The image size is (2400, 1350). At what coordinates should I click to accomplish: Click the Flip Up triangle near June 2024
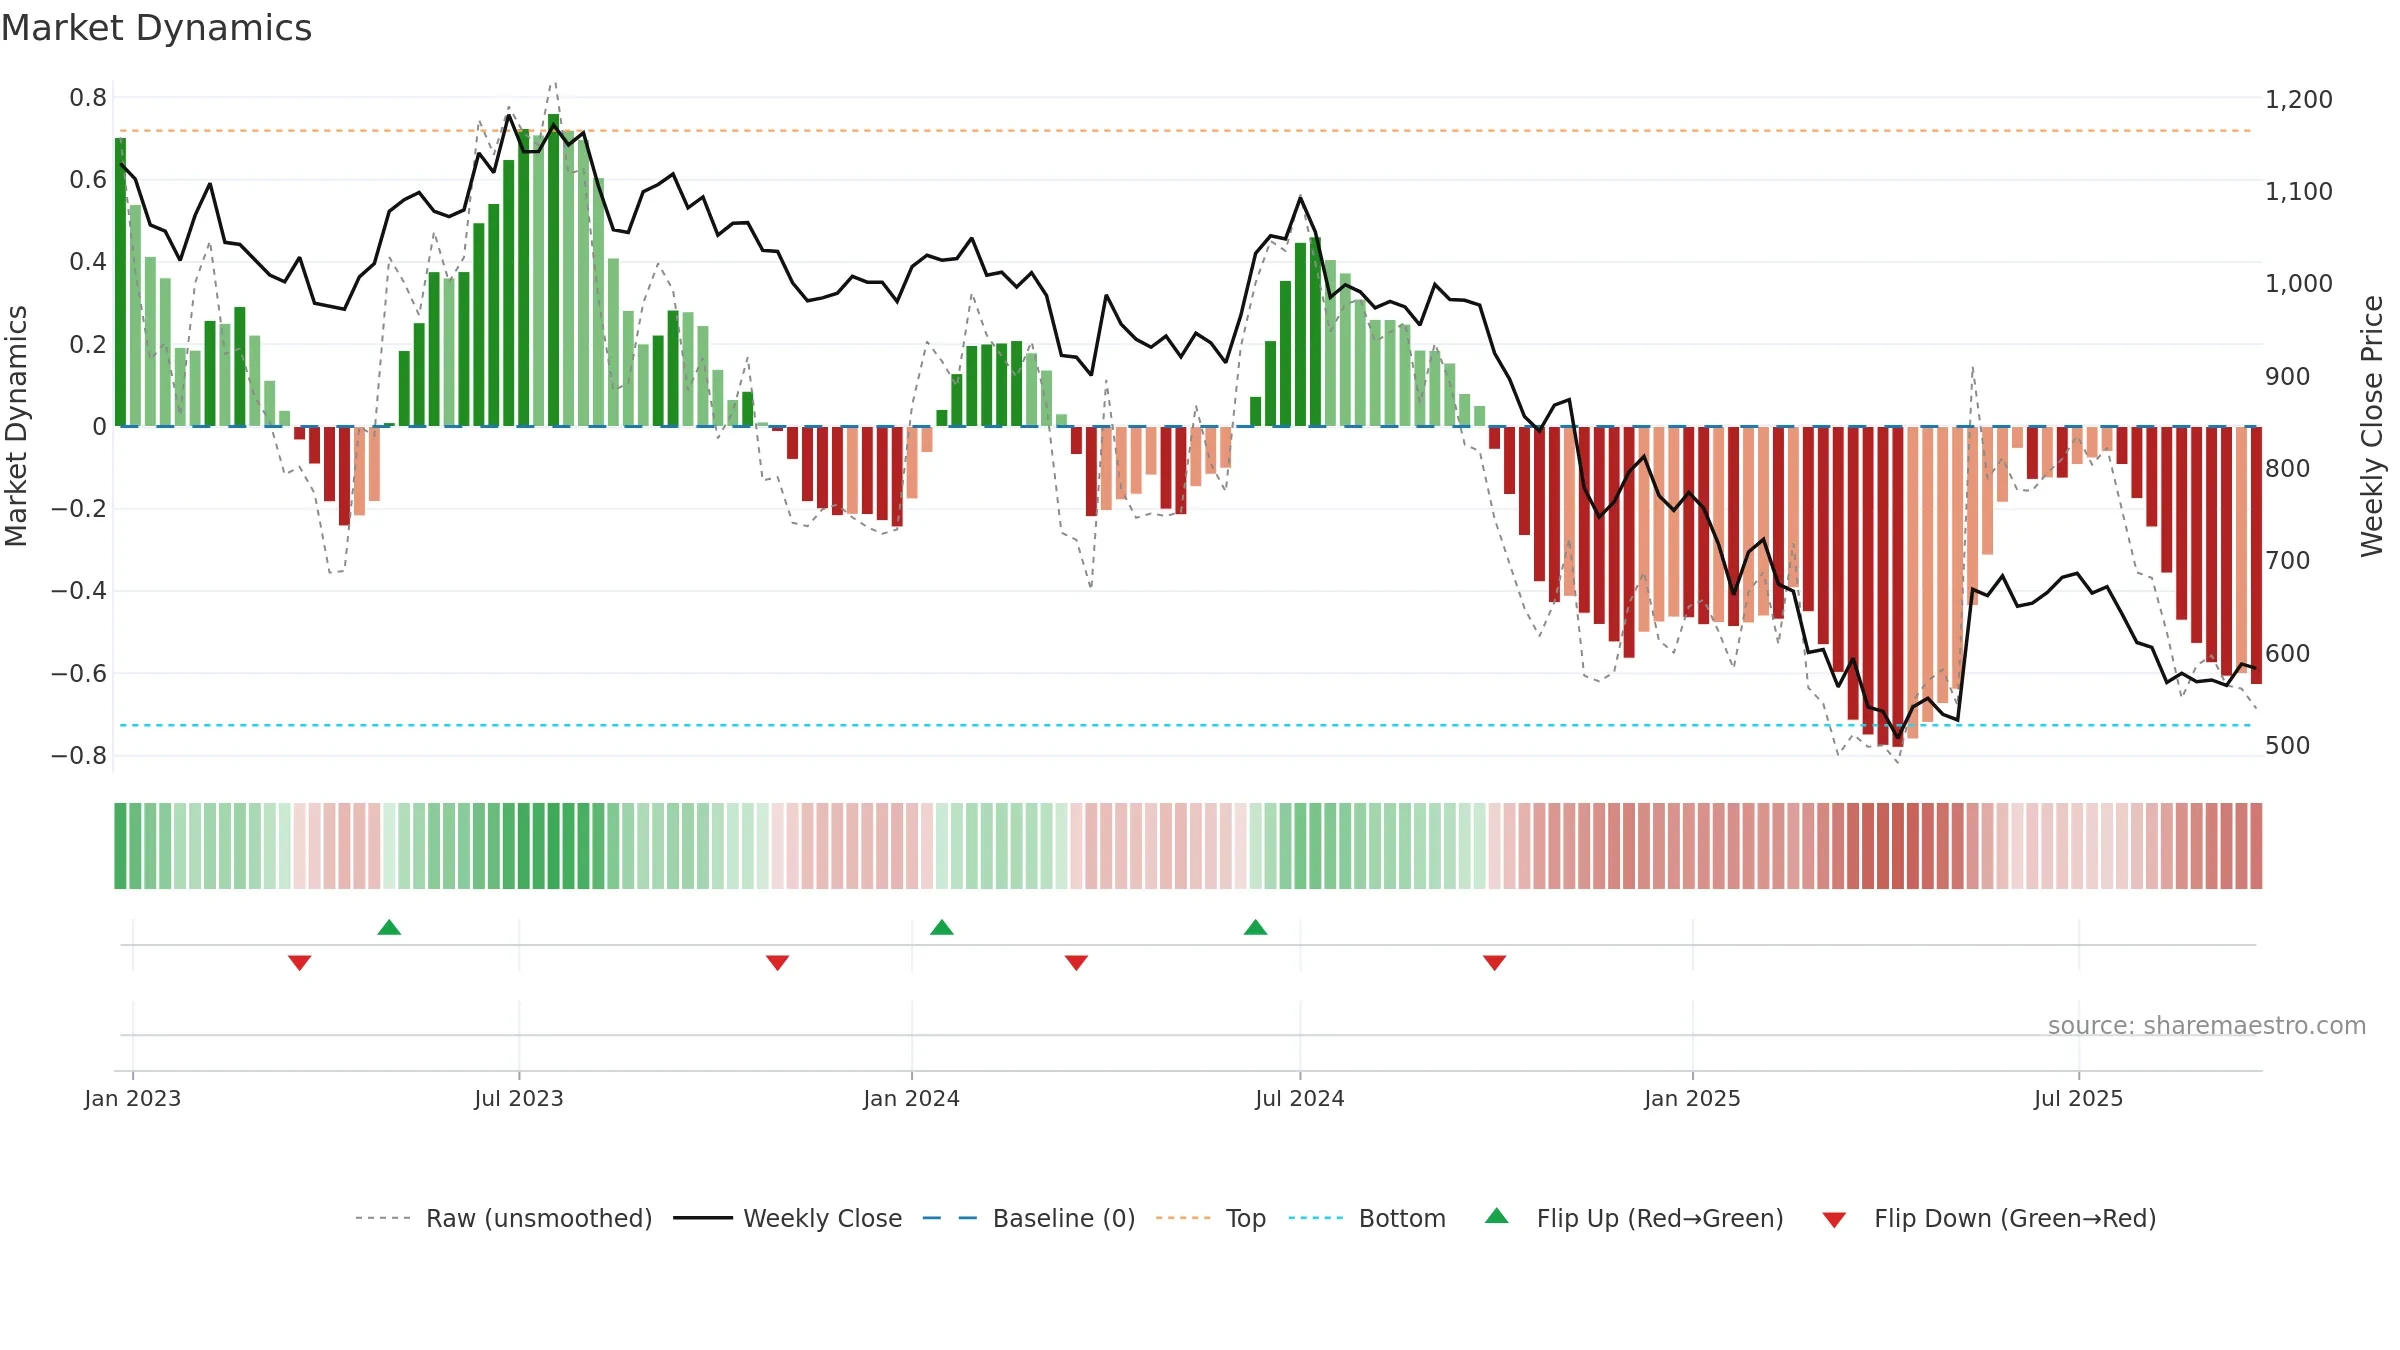(1256, 927)
